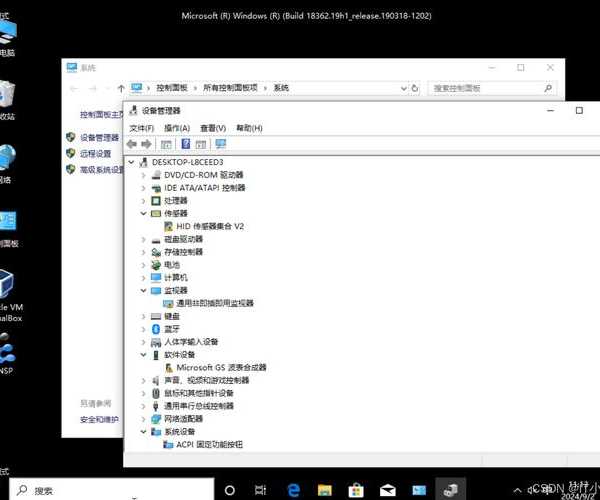The image size is (600, 500).
Task: Click the Forward arrow in Device Manager toolbar
Action: (146, 144)
